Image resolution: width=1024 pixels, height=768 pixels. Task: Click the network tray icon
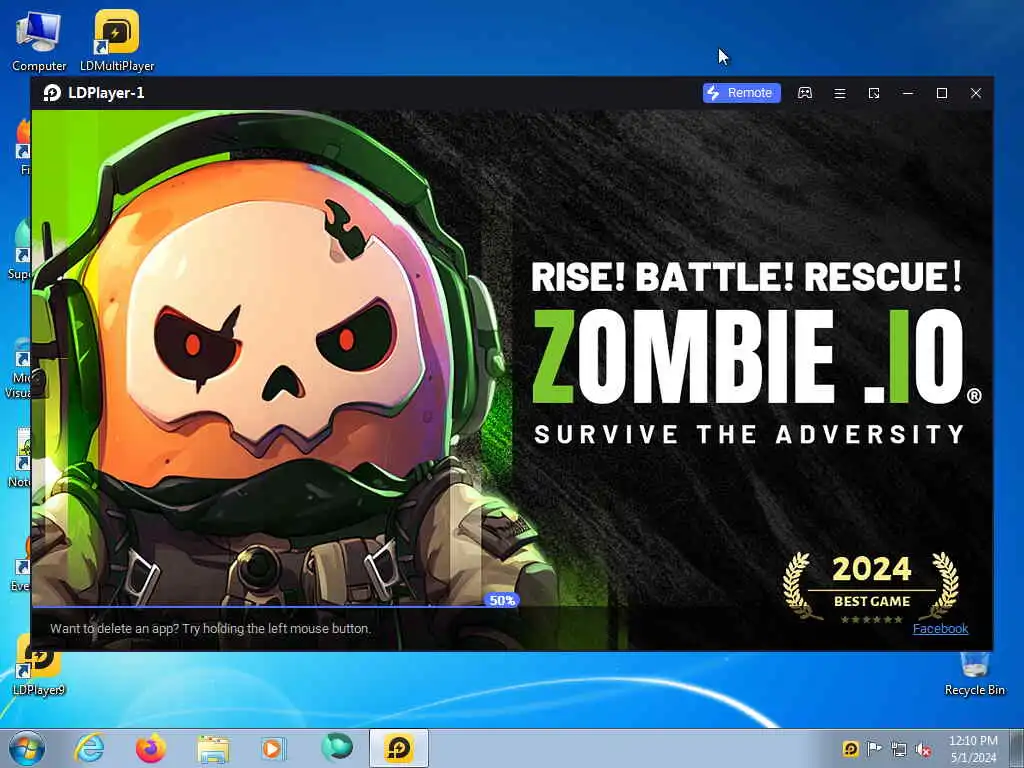coord(899,749)
